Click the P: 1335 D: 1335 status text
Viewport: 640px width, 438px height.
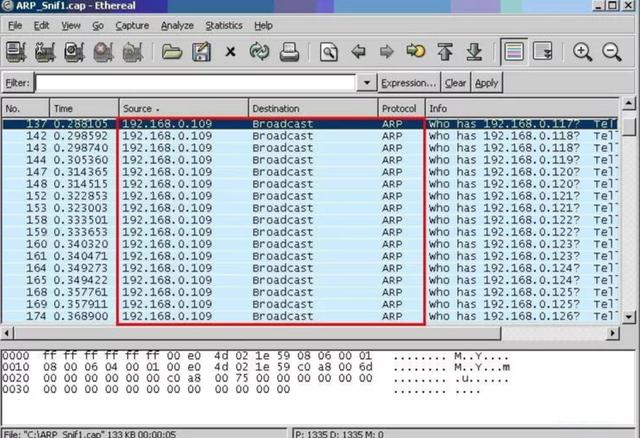pos(339,434)
